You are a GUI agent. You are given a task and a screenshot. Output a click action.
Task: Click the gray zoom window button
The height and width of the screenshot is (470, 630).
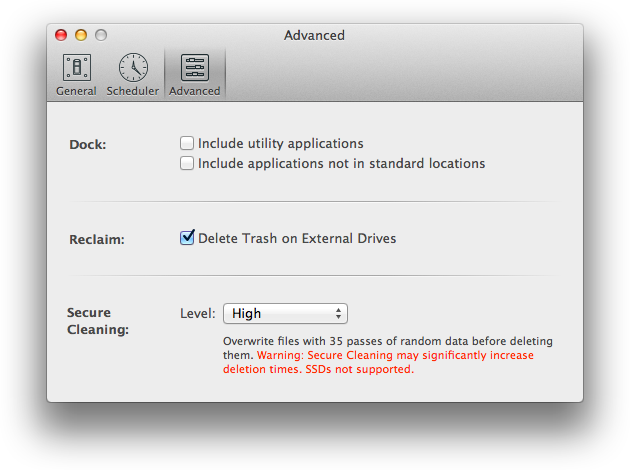click(101, 35)
